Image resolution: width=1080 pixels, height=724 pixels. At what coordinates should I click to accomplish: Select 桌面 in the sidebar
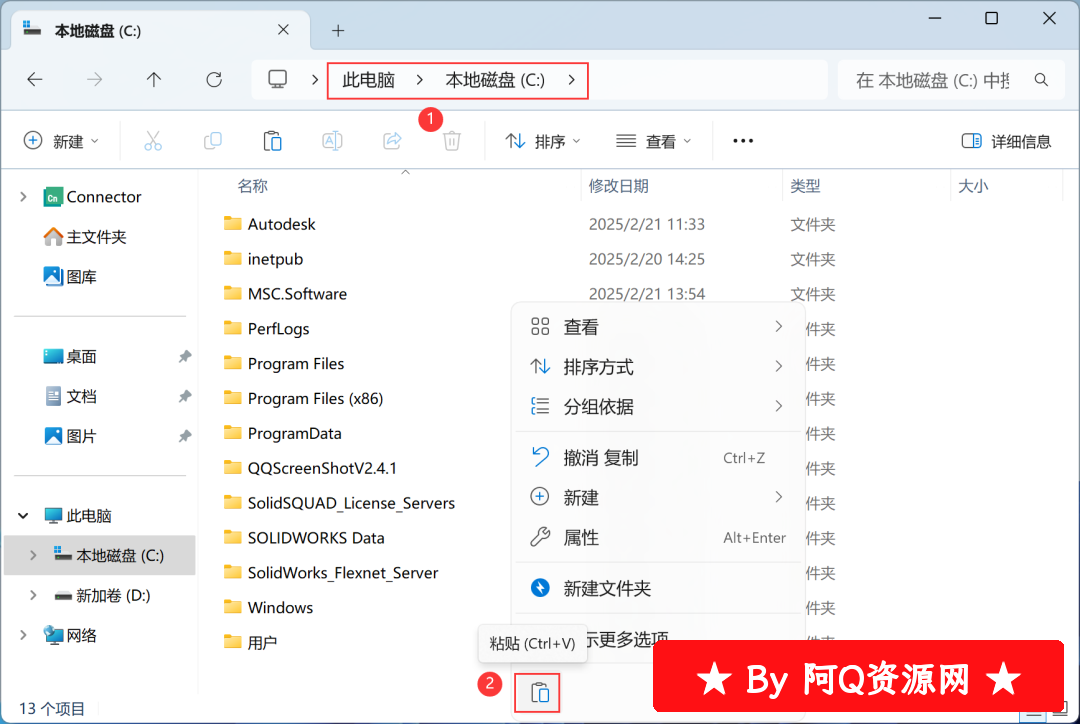point(70,357)
